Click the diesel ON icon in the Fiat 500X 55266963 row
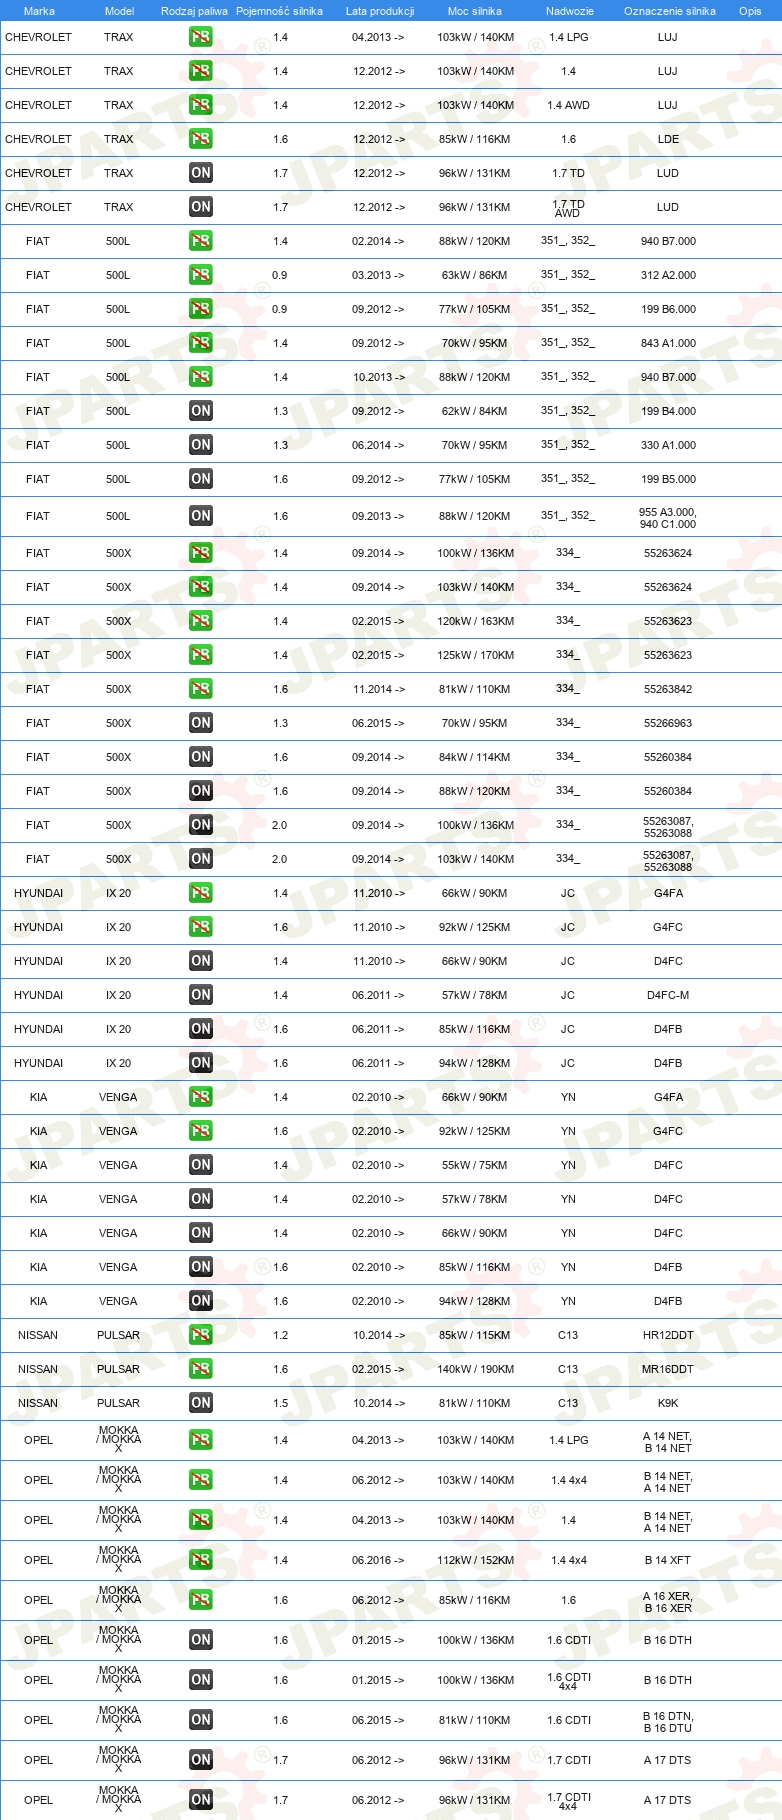Screen dimensions: 782x1820 (x=201, y=723)
